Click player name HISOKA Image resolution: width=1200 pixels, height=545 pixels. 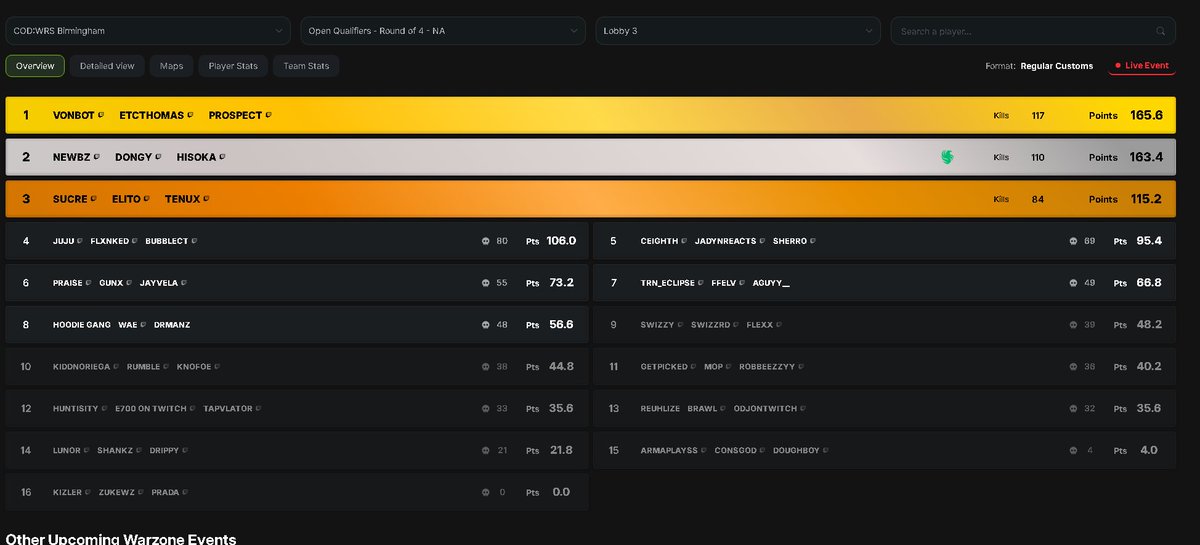coord(196,157)
